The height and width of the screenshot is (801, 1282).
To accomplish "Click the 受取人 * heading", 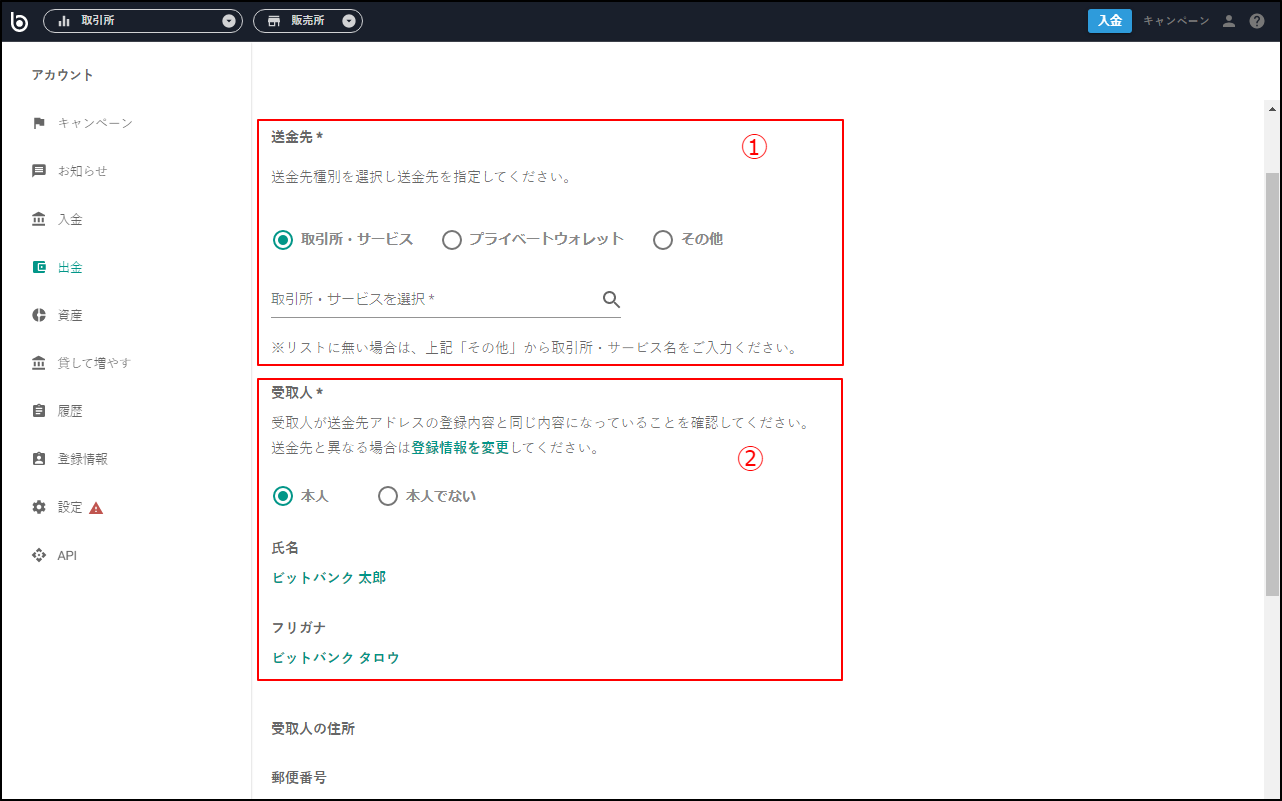I will click(297, 392).
